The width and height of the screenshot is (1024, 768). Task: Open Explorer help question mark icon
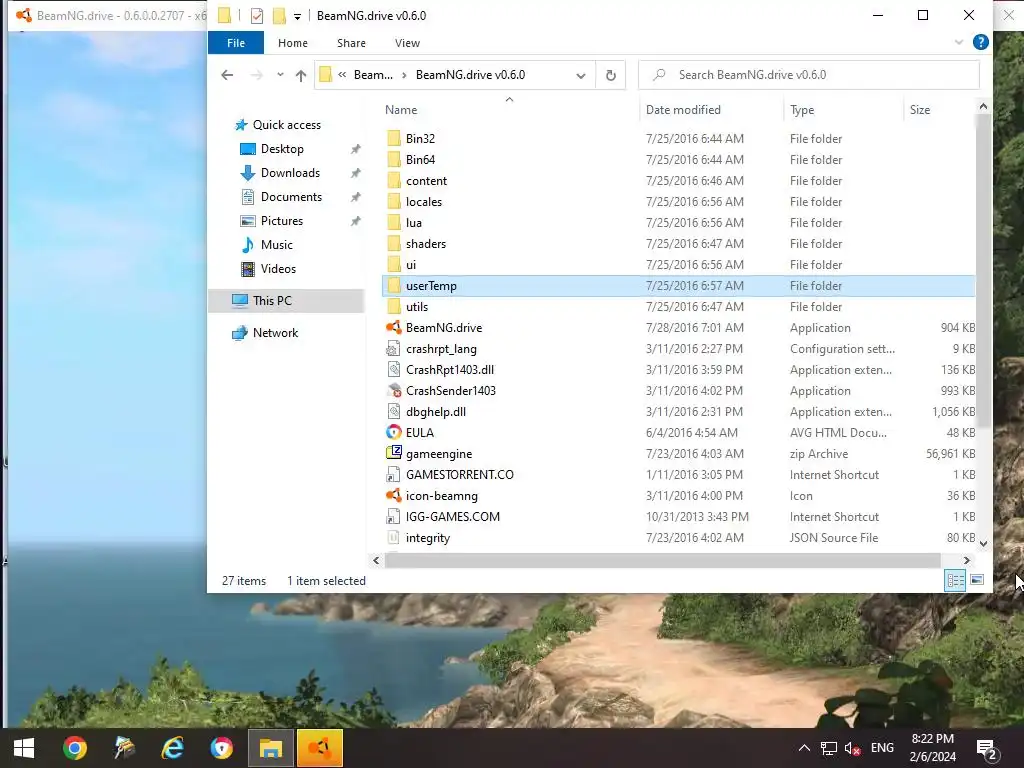[x=980, y=42]
